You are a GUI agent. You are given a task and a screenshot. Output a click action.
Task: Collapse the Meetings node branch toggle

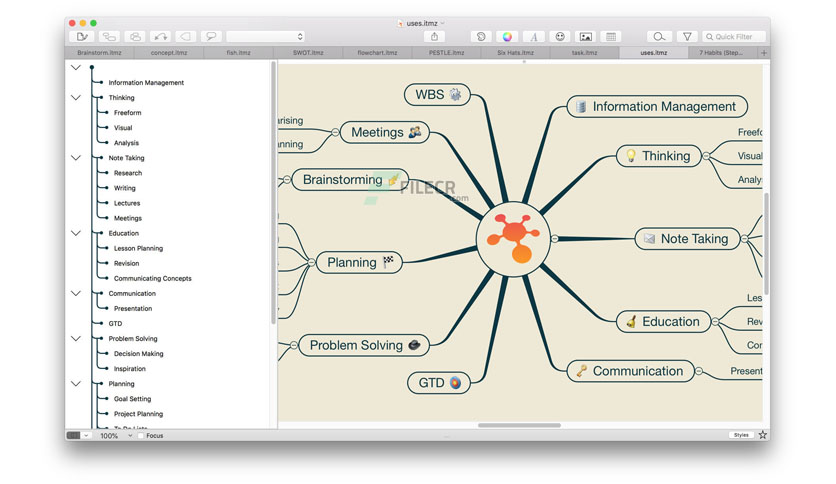(x=335, y=132)
